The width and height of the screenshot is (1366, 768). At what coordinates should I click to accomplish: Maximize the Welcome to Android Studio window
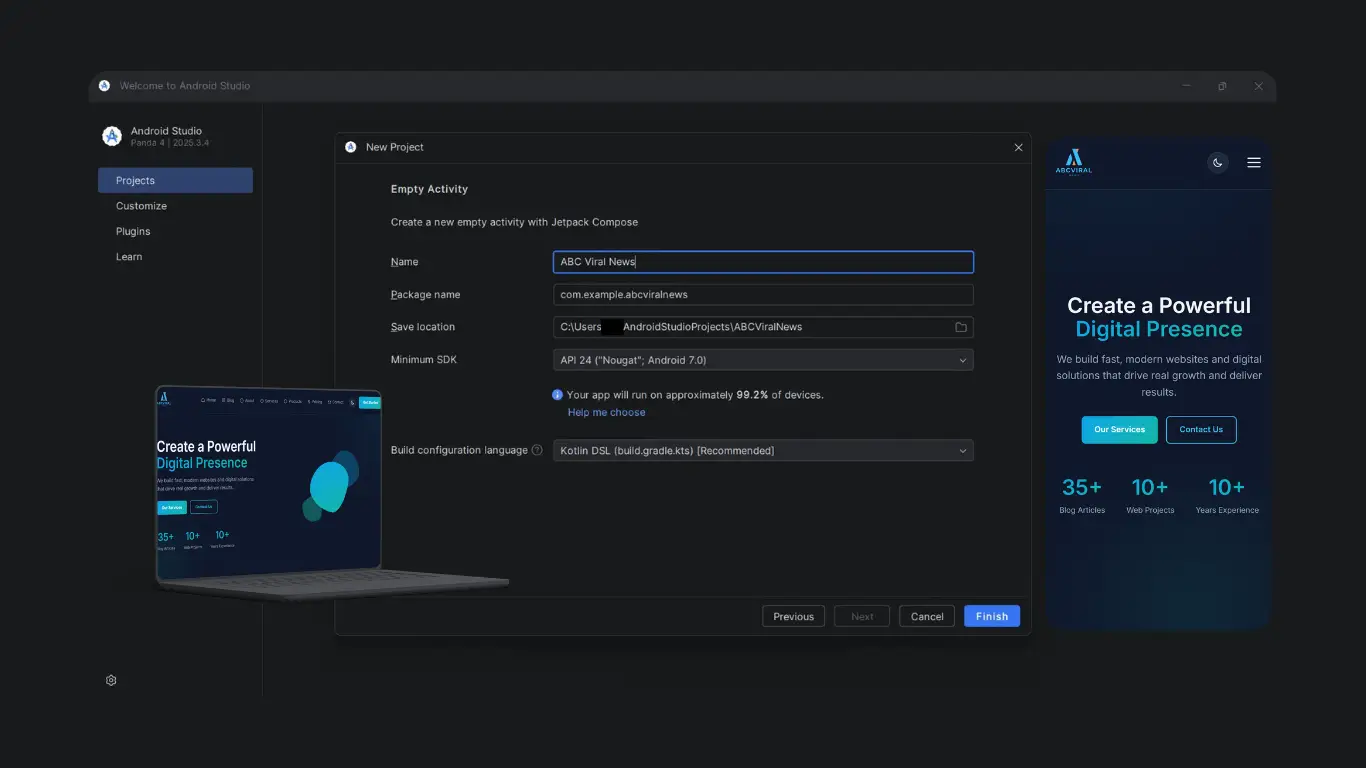coord(1222,86)
